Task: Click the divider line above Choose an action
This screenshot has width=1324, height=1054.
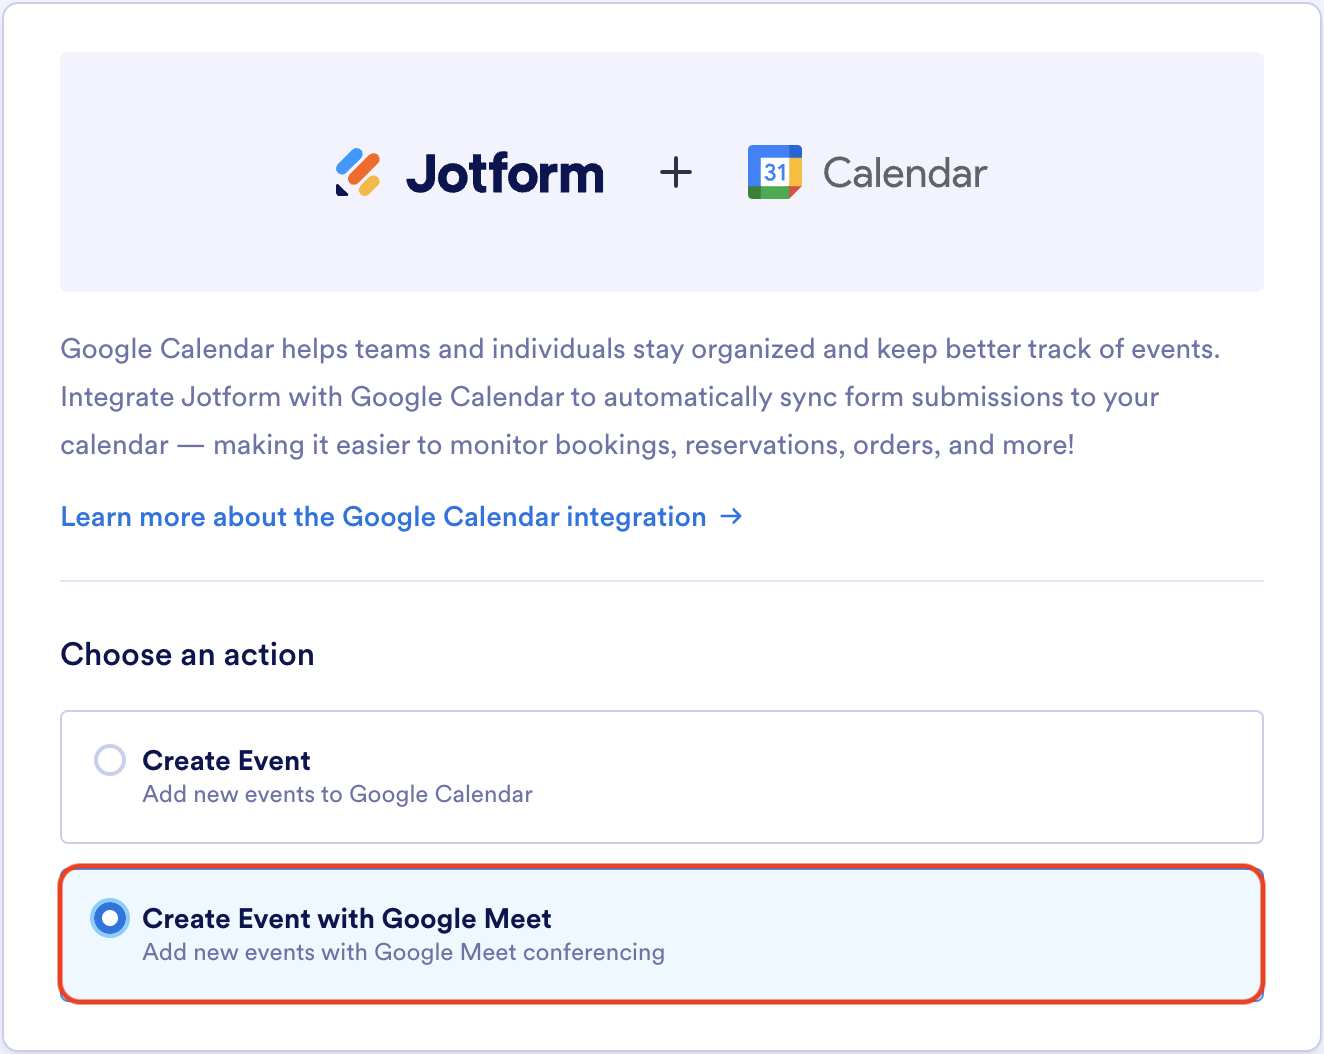Action: click(662, 581)
